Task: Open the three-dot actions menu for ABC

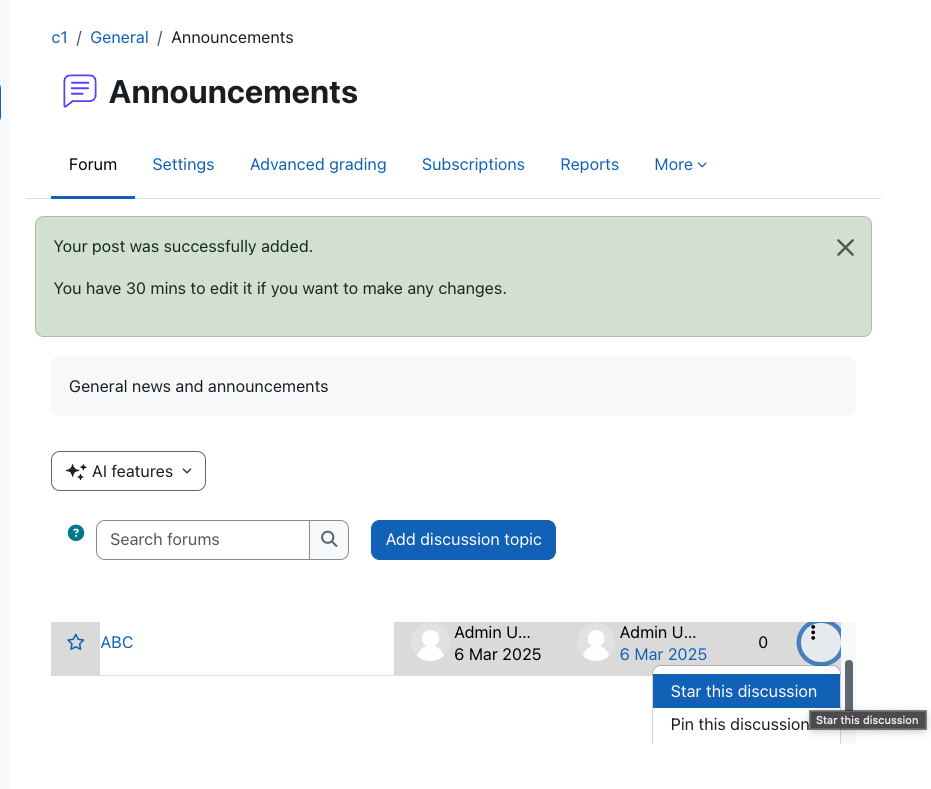Action: tap(819, 642)
